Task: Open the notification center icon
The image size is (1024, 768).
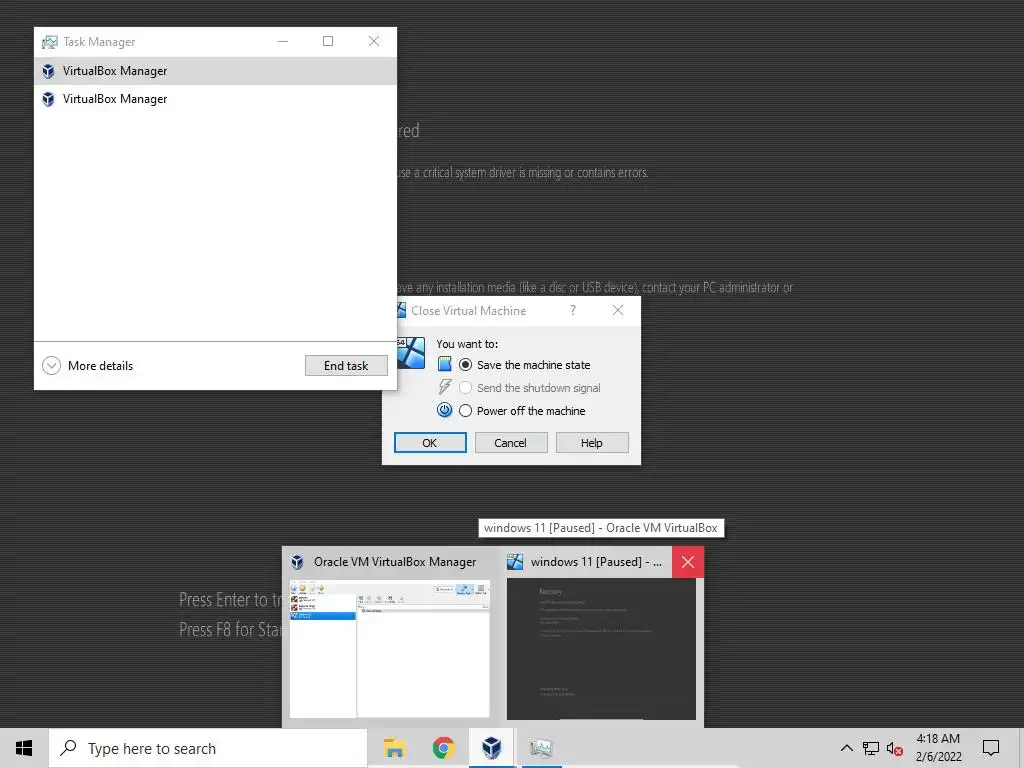Action: click(991, 748)
